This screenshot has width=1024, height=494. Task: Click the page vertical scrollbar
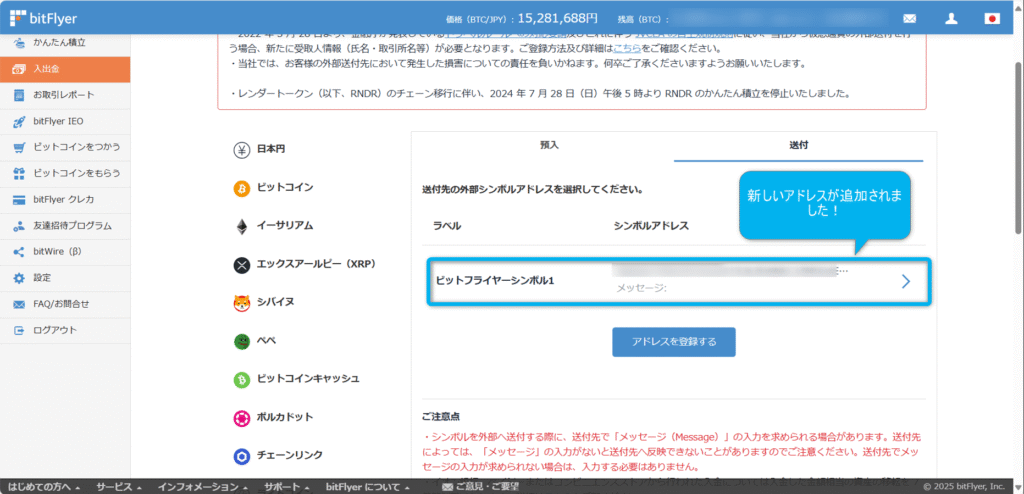coord(1019,147)
